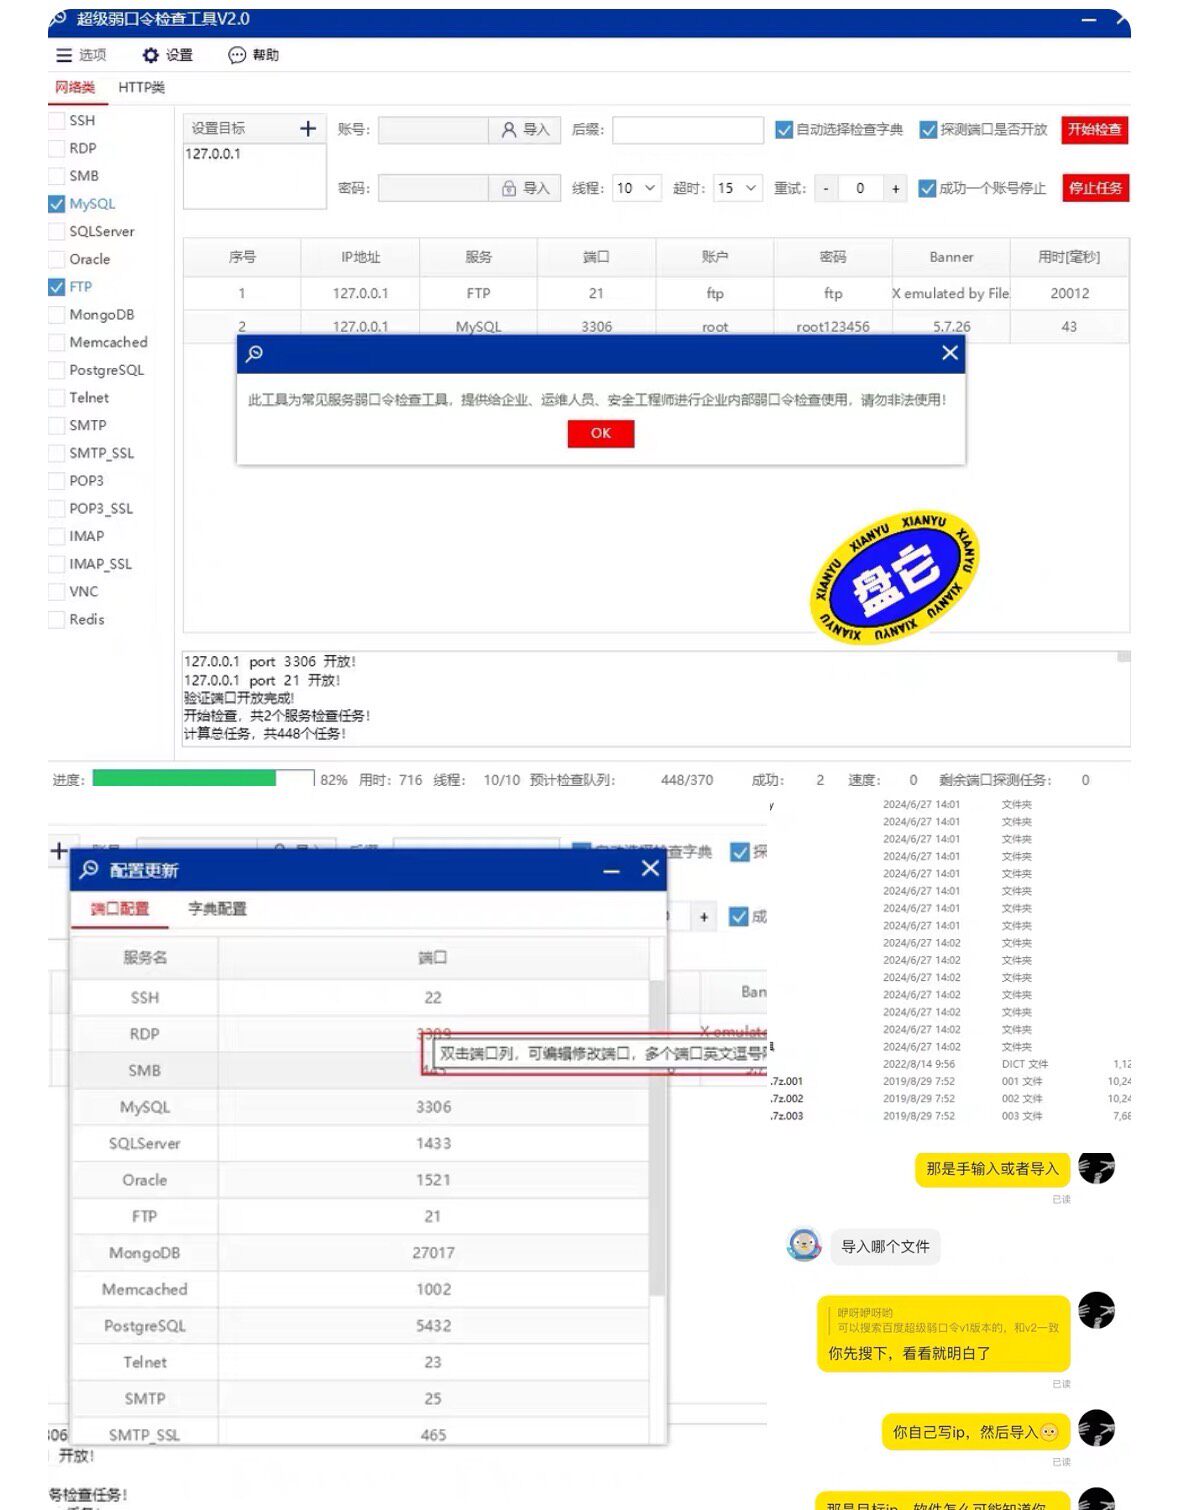Click Oracle port value 1521
The image size is (1179, 1510).
point(433,1180)
